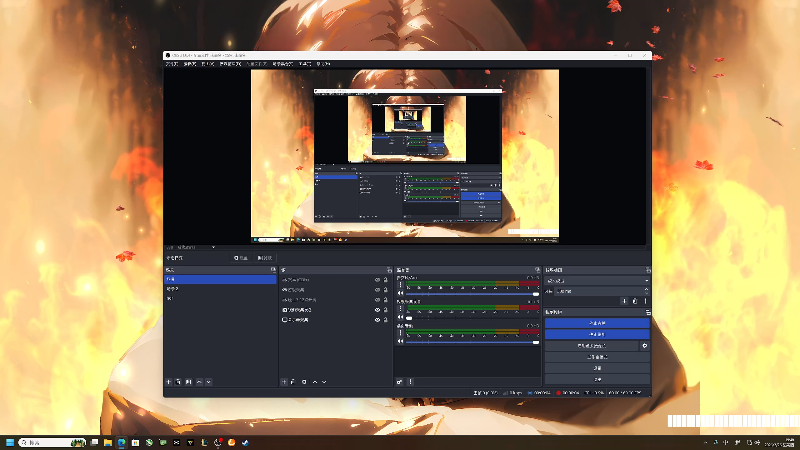This screenshot has height=450, width=800.
Task: Open the View menu in OBS
Action: [x=208, y=64]
